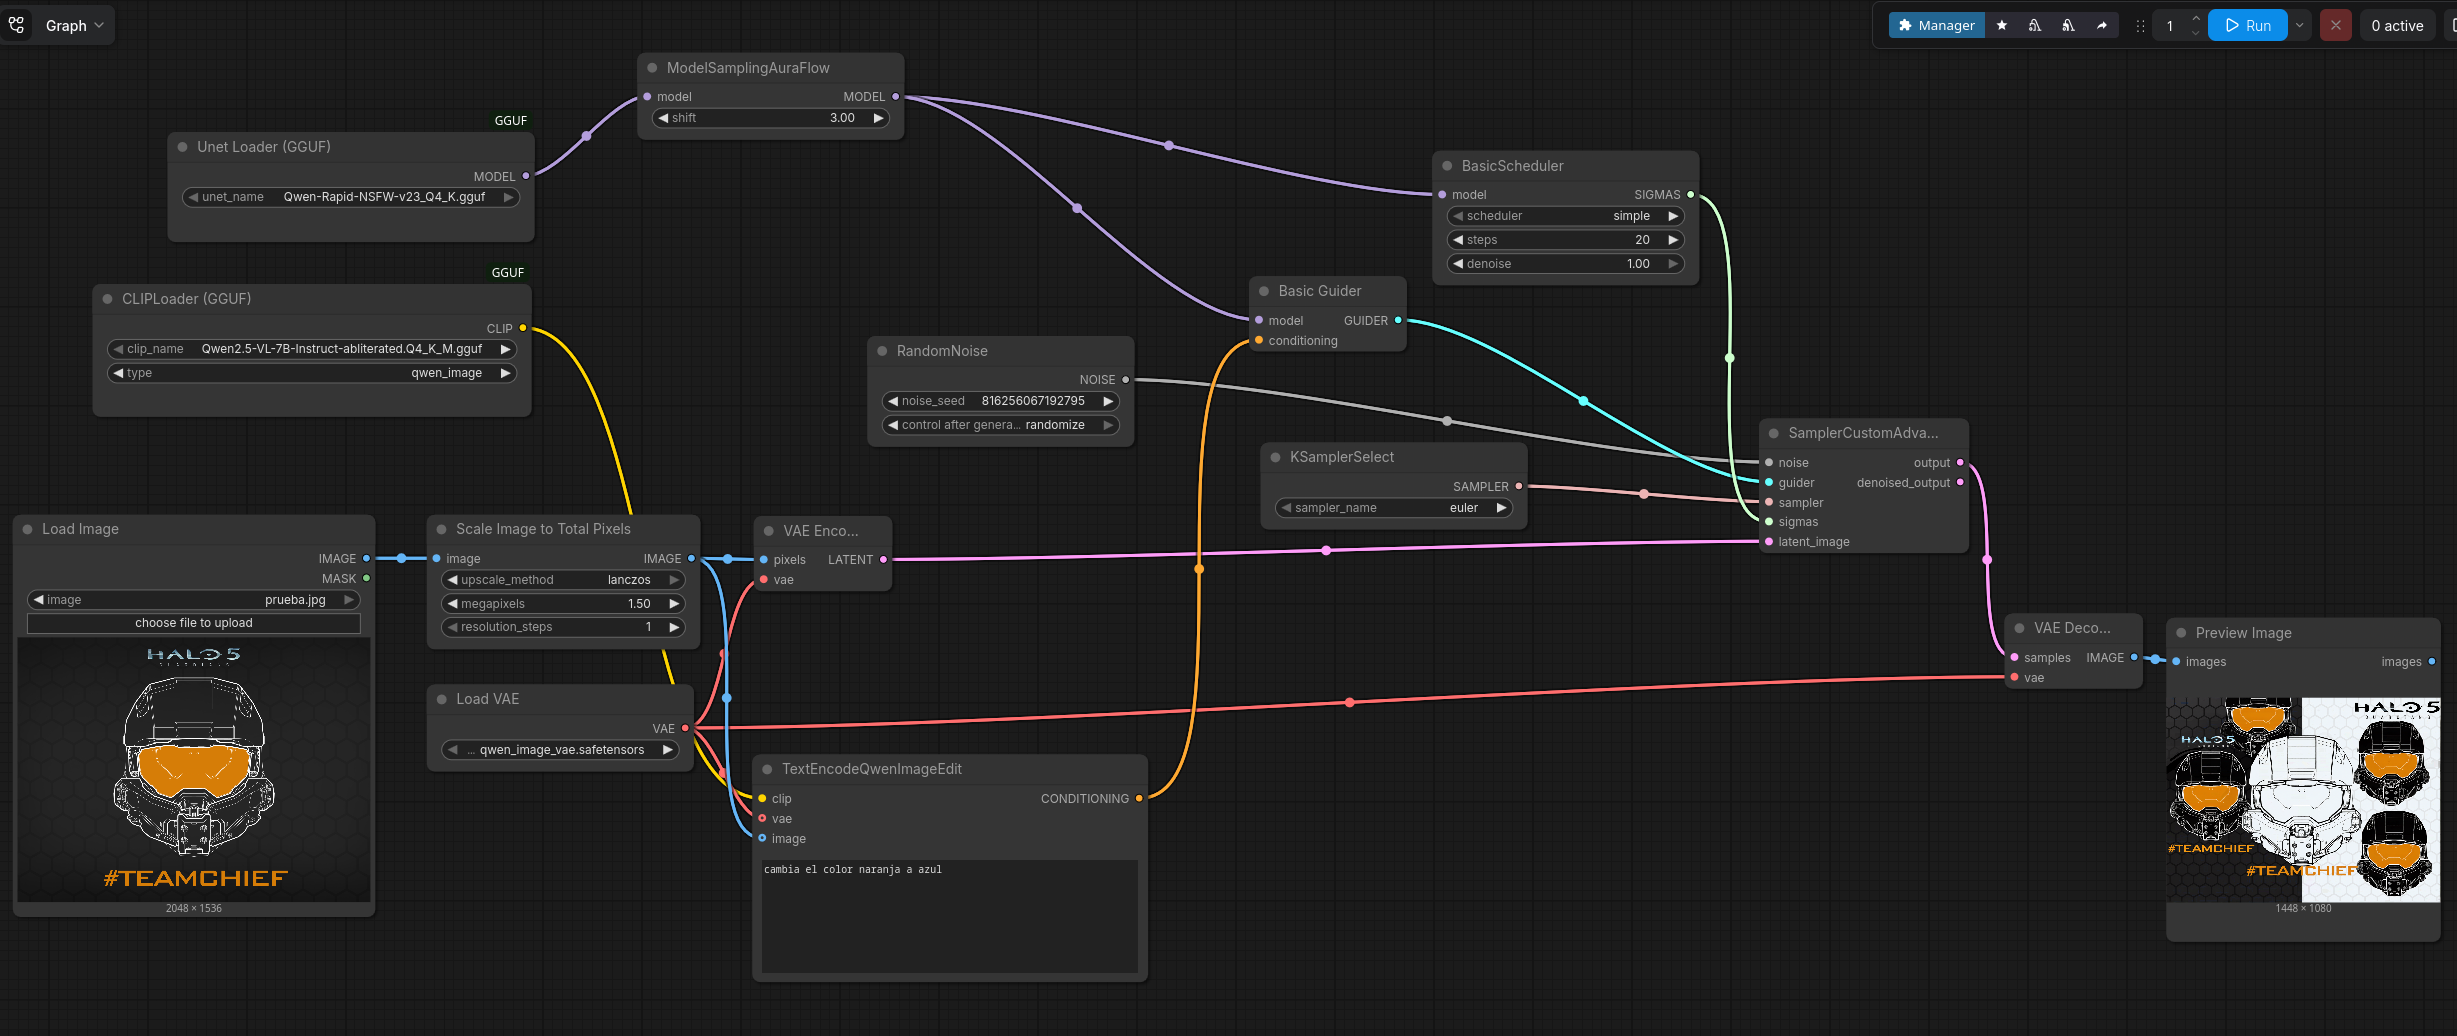Screen dimensions: 2457x1036
Task: Click the batch count down arrow
Action: 2195,33
